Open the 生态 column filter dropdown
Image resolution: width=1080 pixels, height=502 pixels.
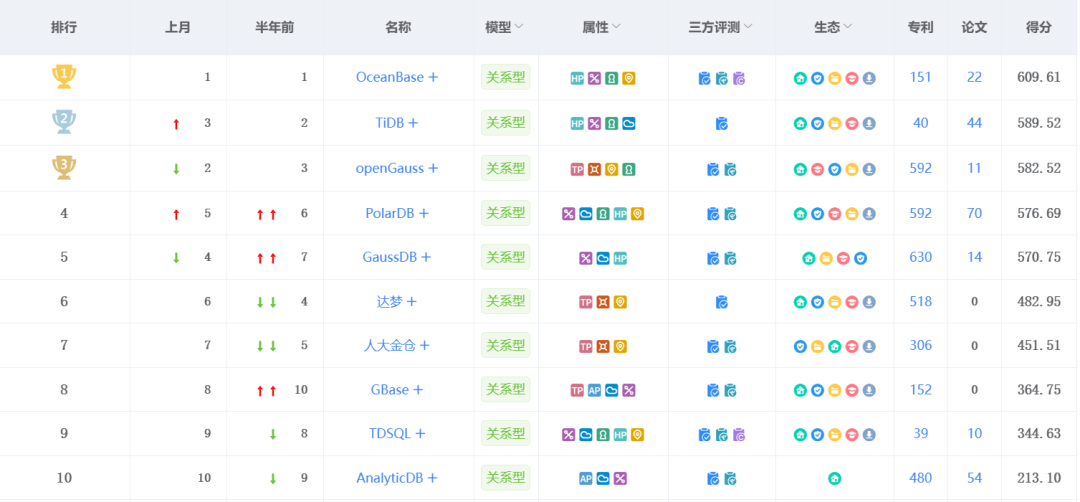(x=848, y=27)
